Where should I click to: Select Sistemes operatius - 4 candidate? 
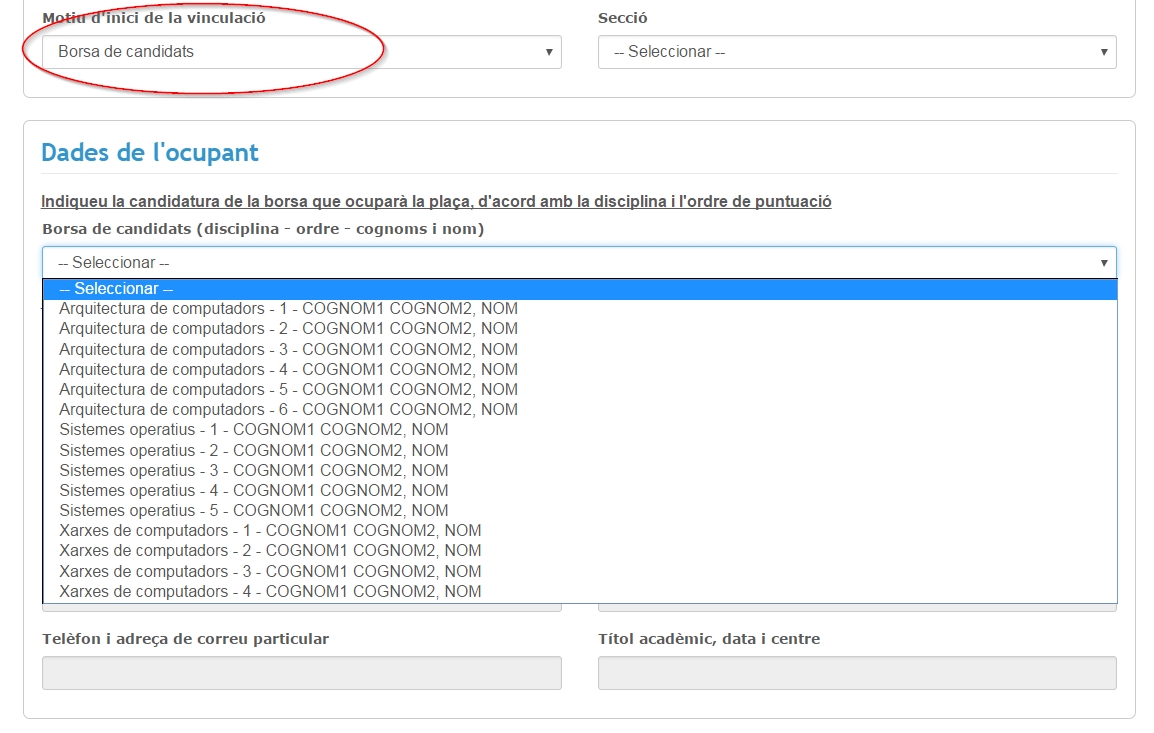coord(254,490)
